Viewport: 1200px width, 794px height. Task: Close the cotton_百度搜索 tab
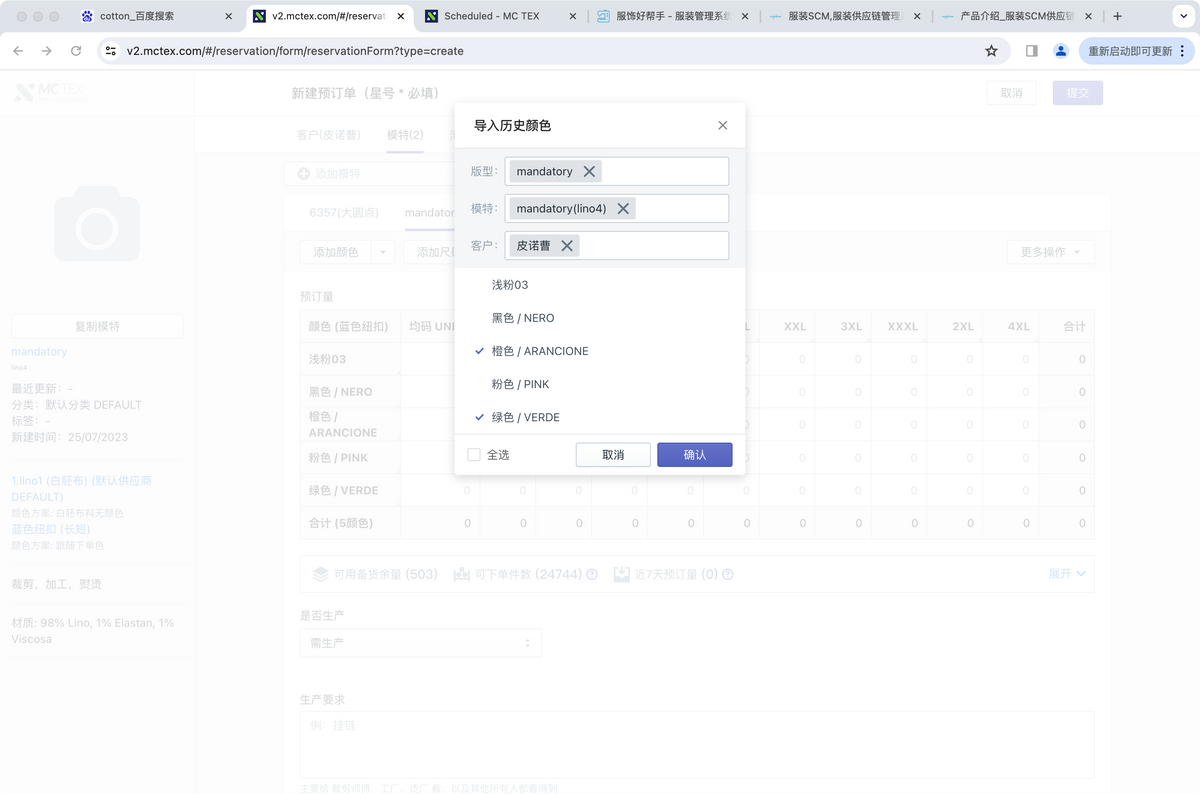tap(228, 16)
